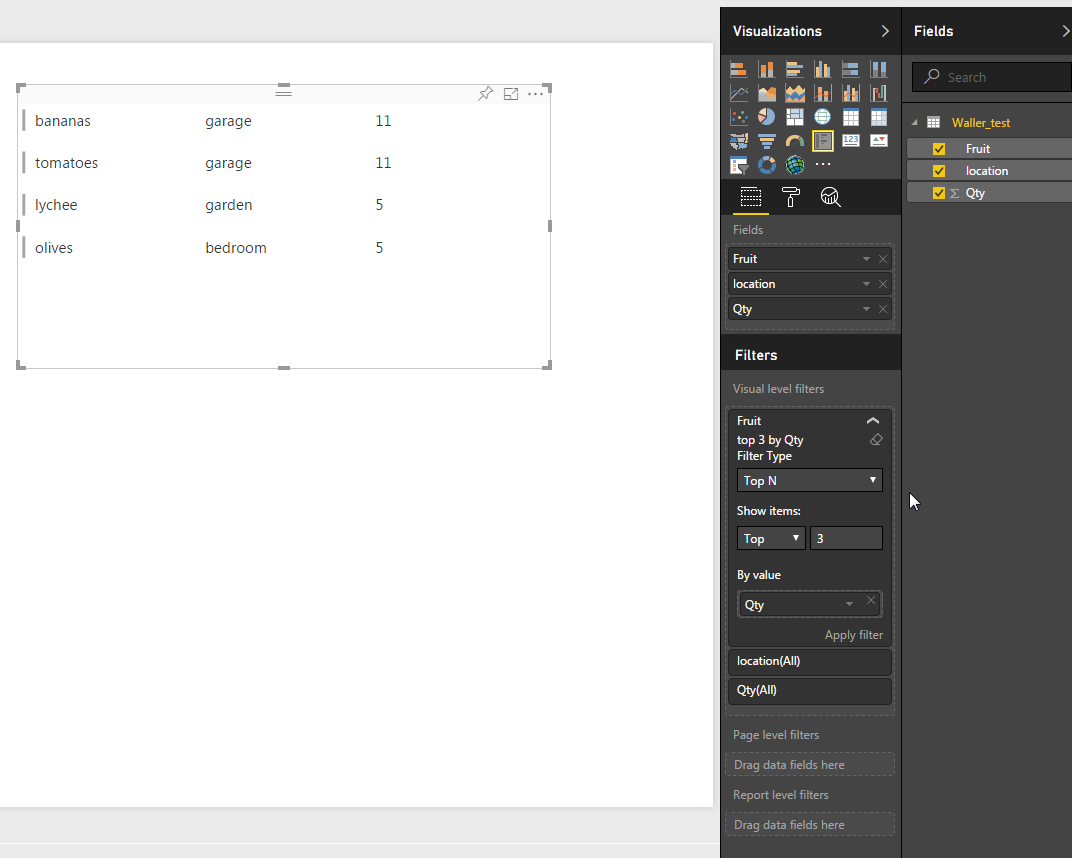Viewport: 1072px width, 858px height.
Task: Open the Analytics pane tab
Action: pos(830,197)
